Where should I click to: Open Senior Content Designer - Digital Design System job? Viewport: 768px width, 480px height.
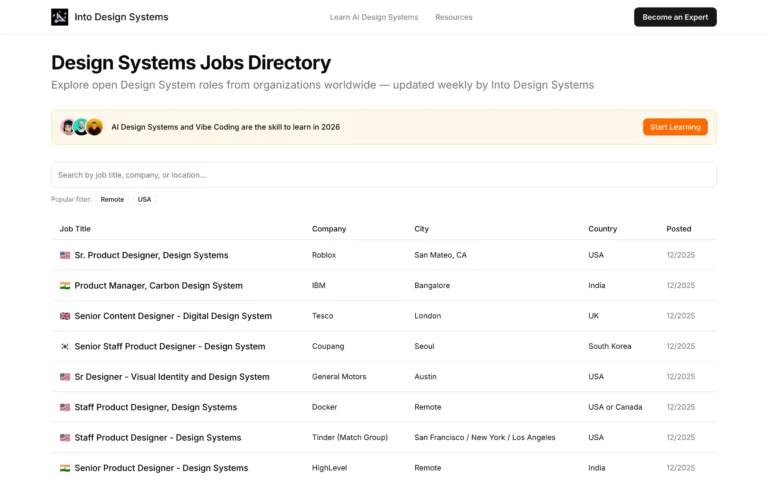pyautogui.click(x=173, y=316)
